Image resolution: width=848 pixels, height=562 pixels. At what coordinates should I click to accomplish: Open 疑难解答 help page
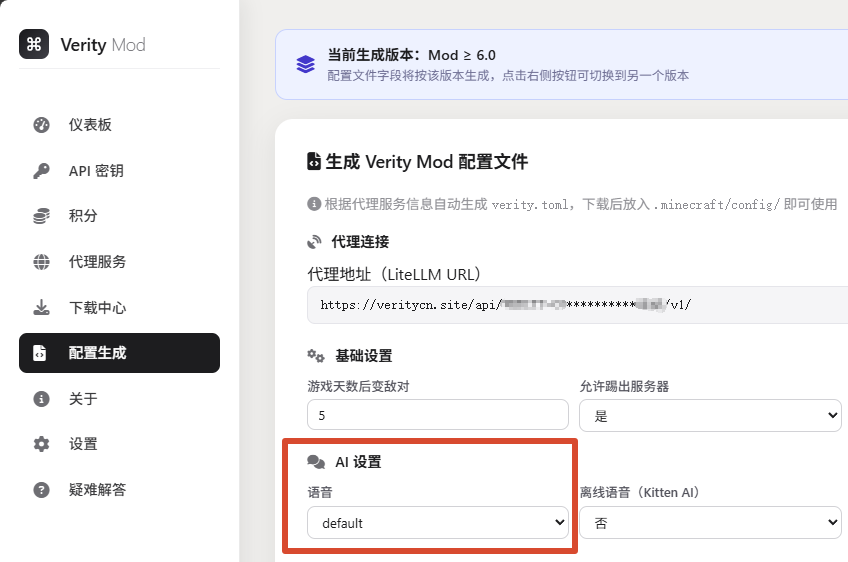click(x=119, y=490)
